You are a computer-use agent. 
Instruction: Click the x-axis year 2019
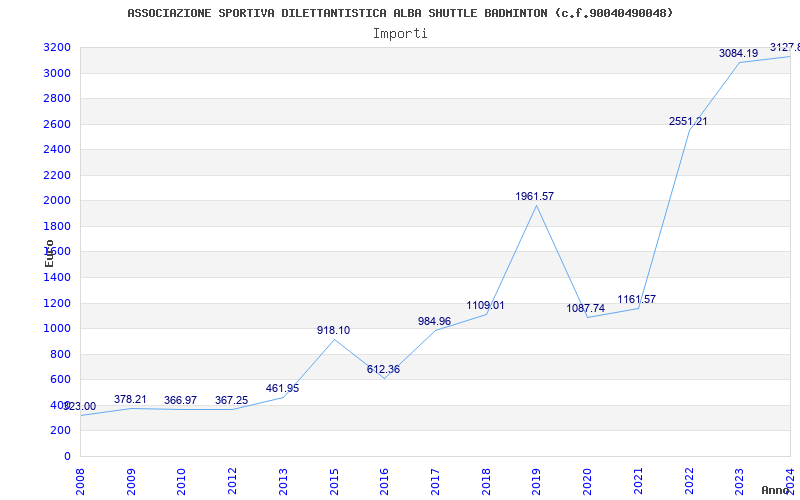(537, 481)
